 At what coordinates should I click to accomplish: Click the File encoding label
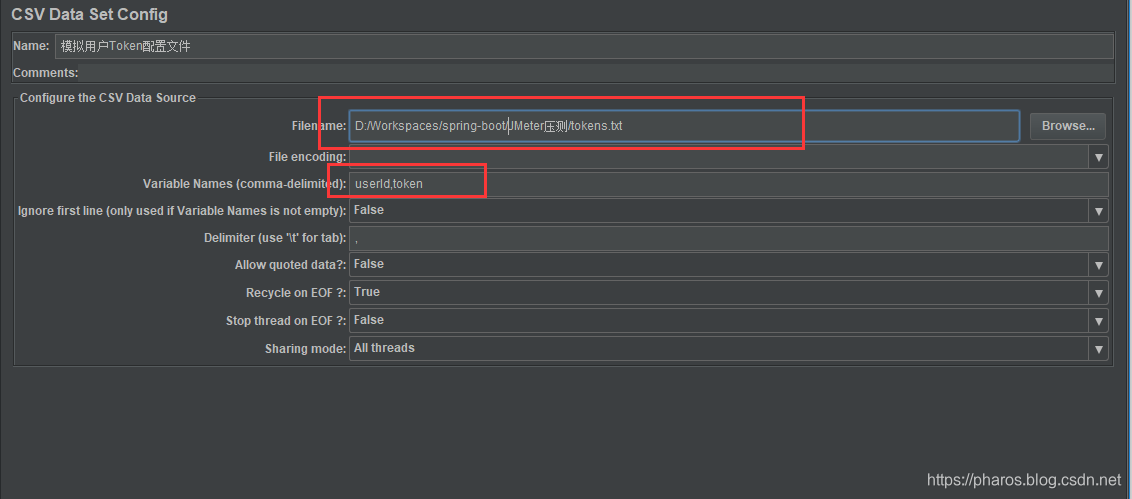tap(308, 156)
